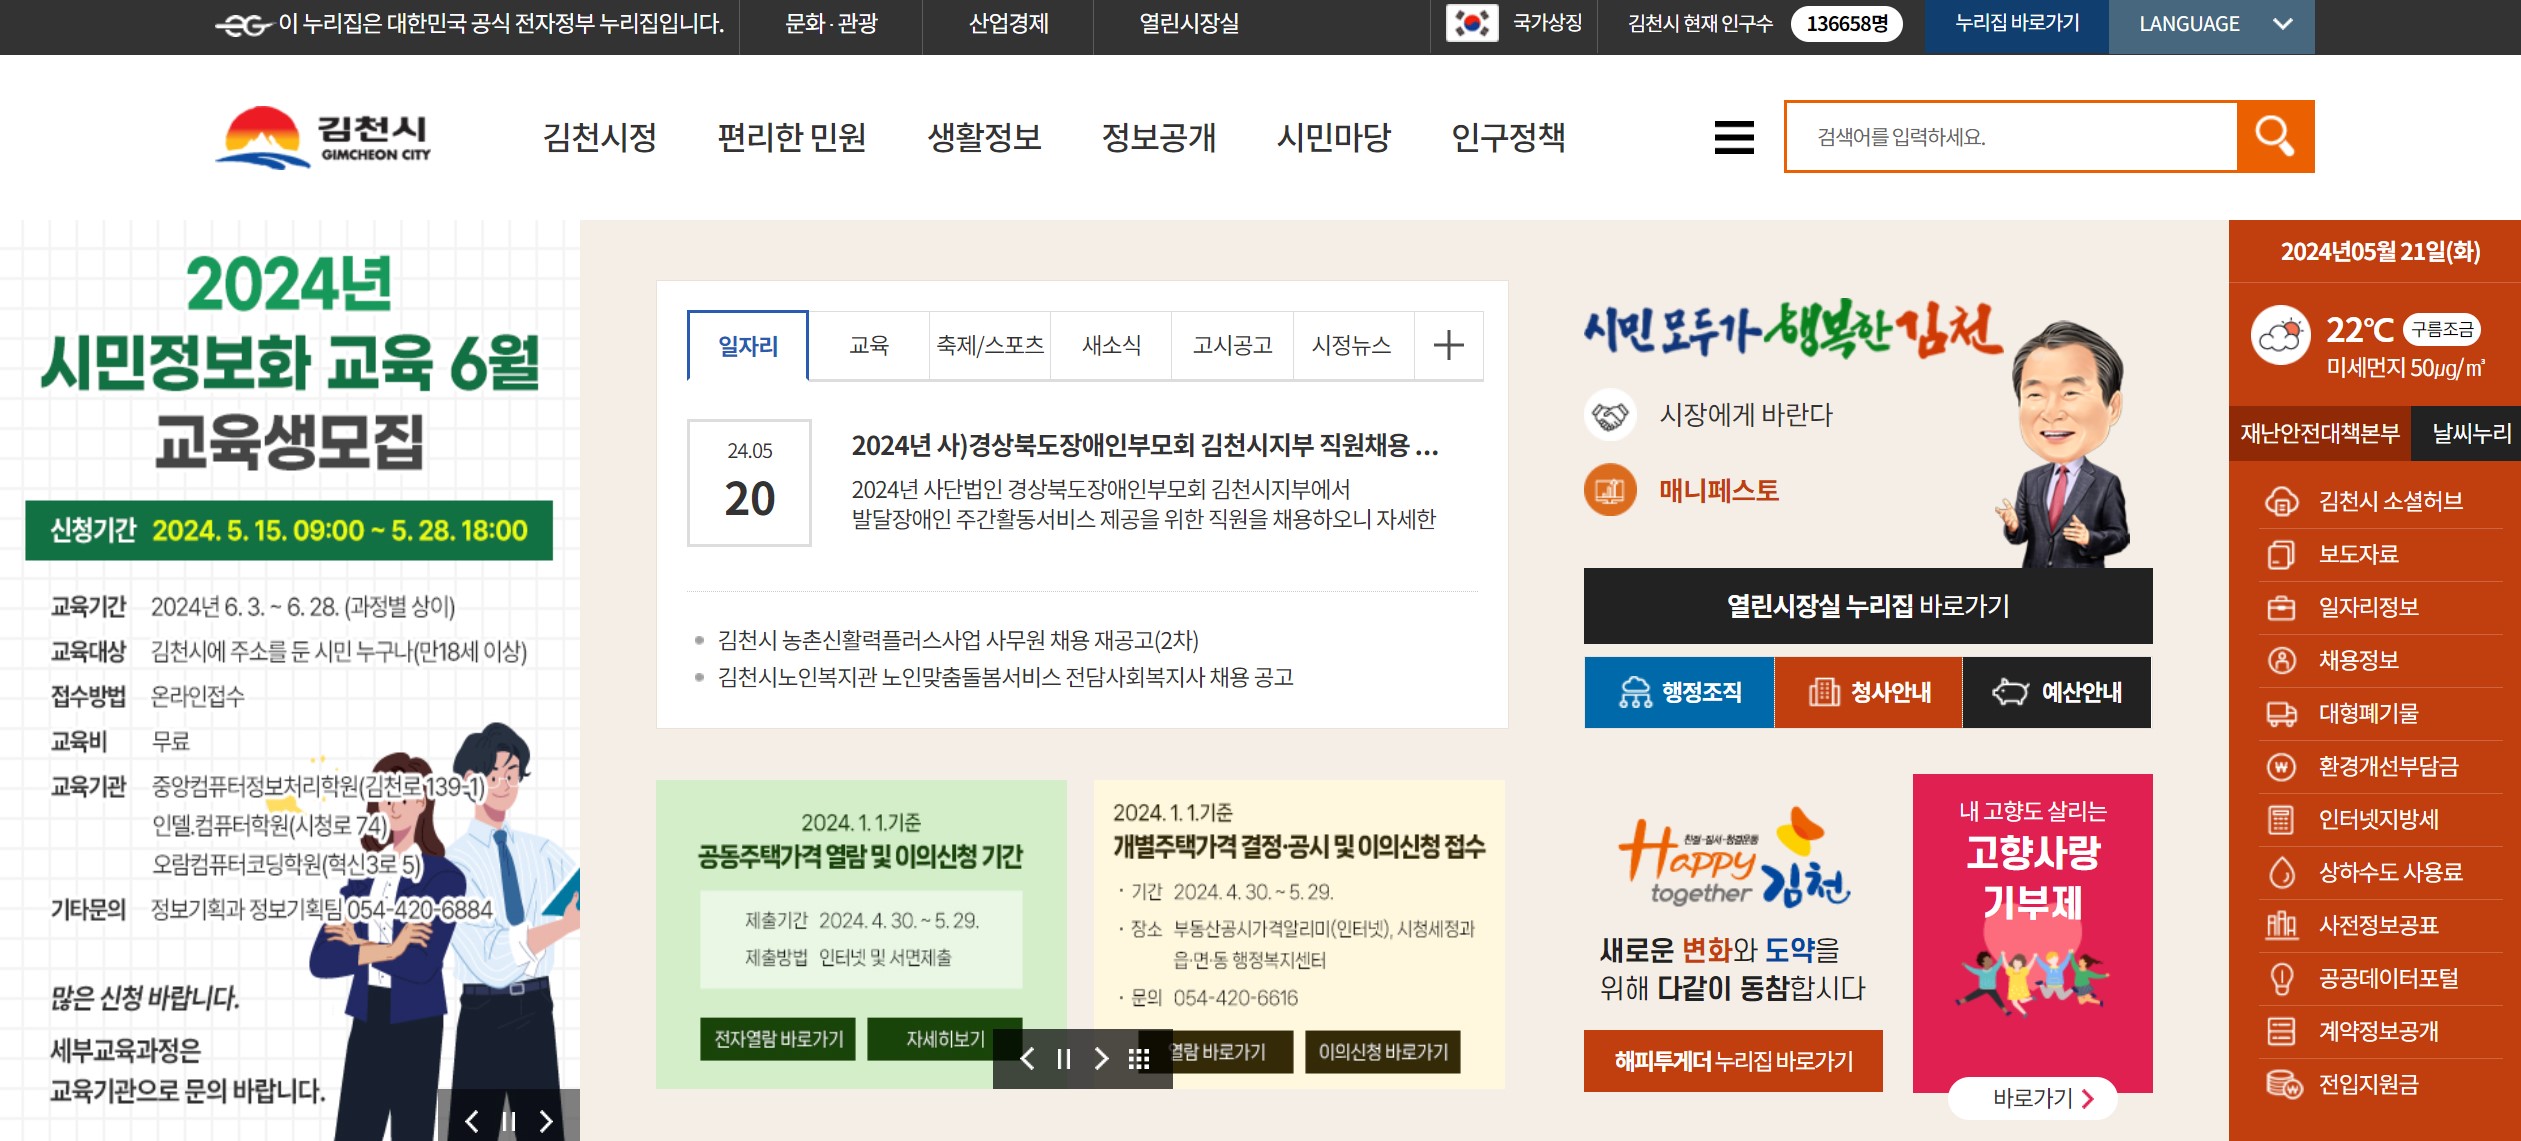Click the 대형폐기물 truck icon
This screenshot has height=1141, width=2521.
point(2281,714)
